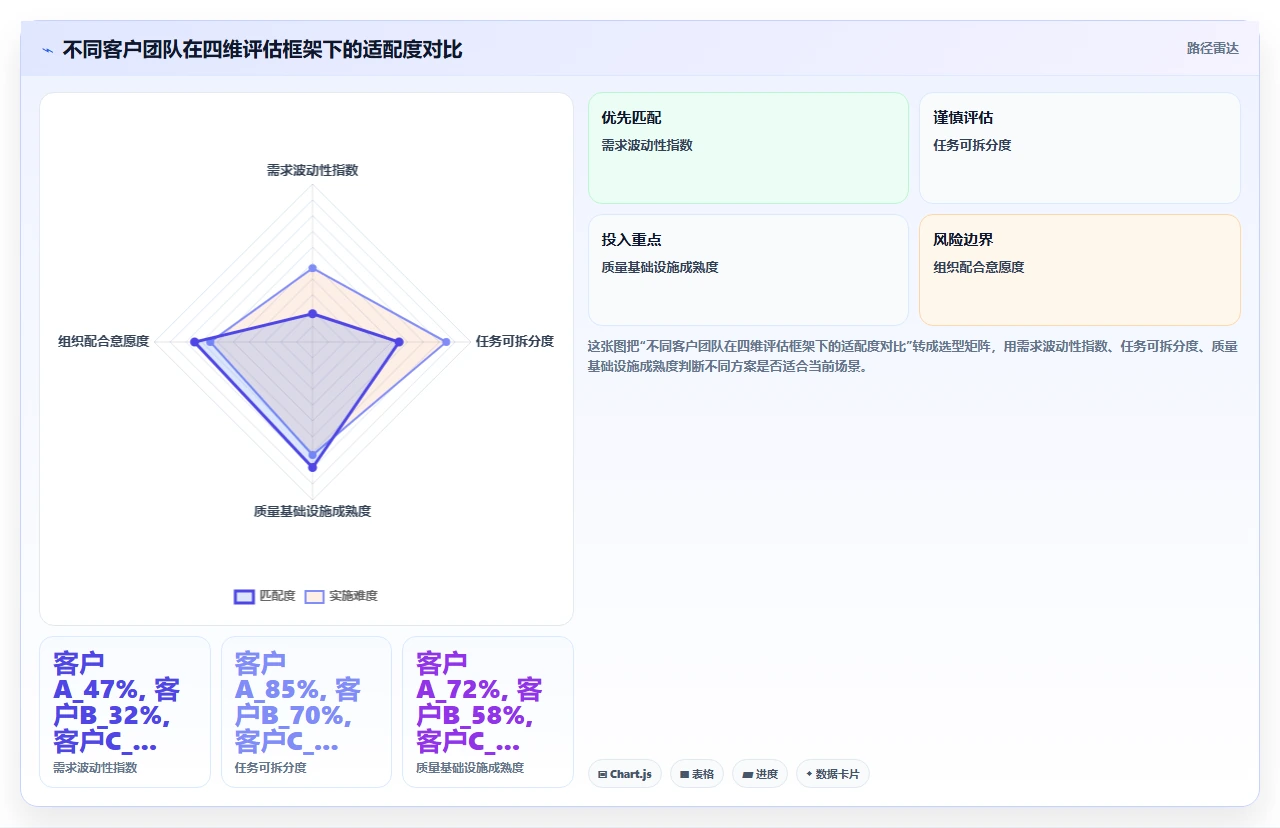Toggle the 实施难度 legend item
Image resolution: width=1280 pixels, height=828 pixels.
pos(341,596)
